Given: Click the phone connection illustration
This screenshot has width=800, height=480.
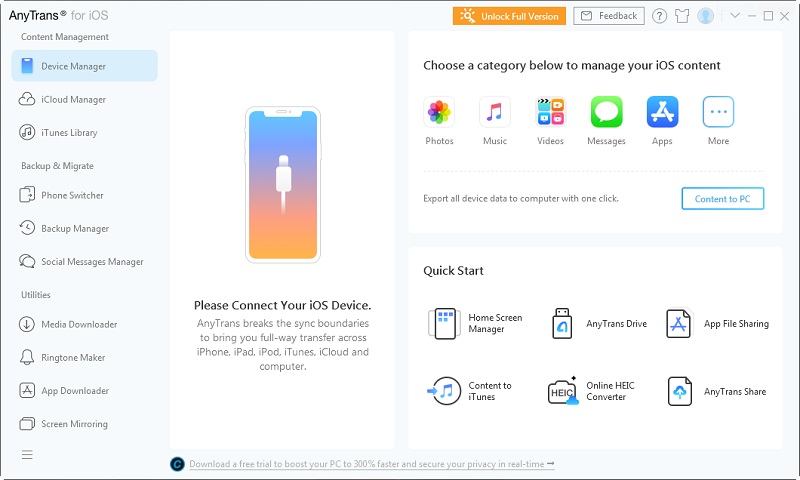Looking at the screenshot, I should 283,185.
